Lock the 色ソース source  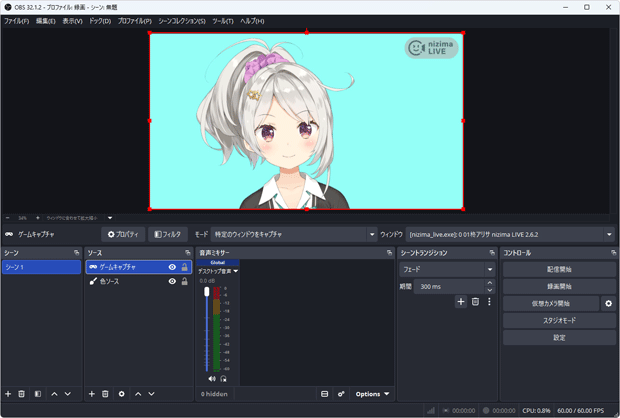[x=184, y=281]
